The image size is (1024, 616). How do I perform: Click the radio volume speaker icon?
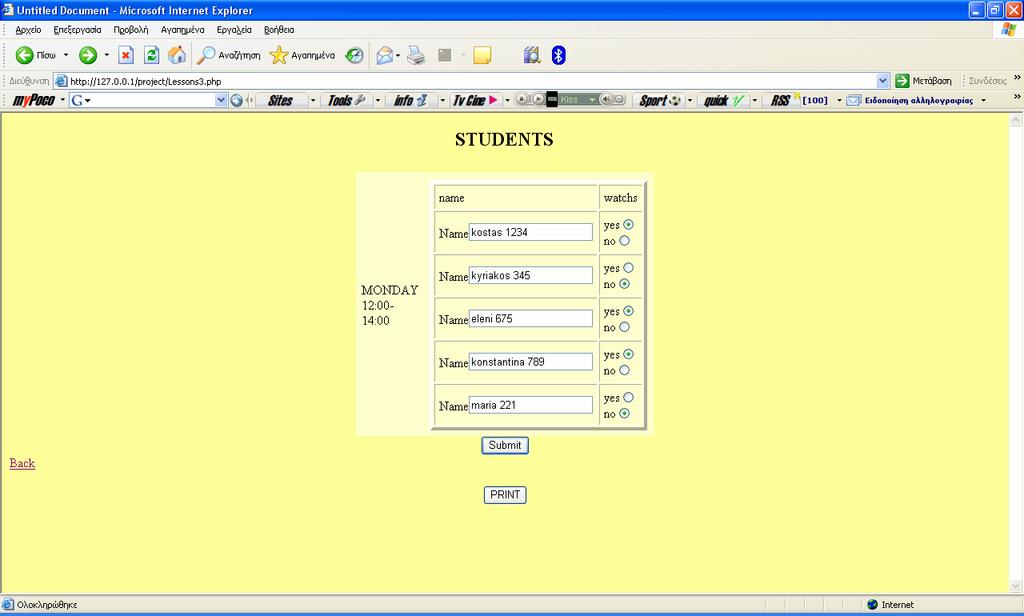(606, 99)
